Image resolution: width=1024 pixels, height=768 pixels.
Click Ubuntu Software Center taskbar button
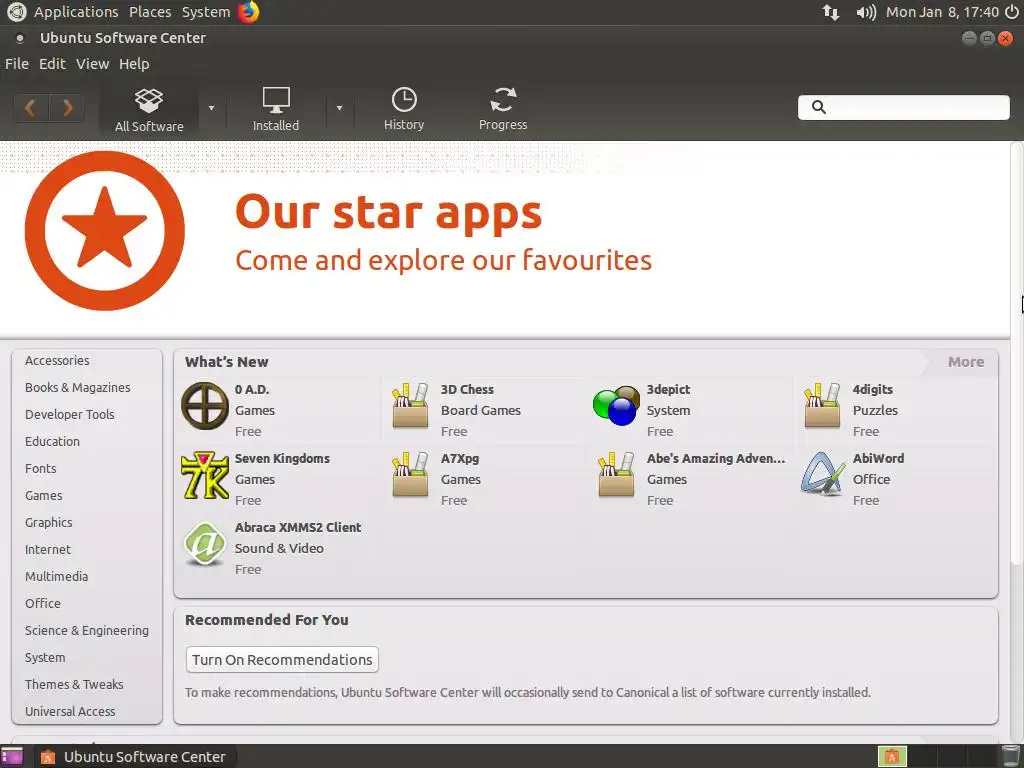134,757
